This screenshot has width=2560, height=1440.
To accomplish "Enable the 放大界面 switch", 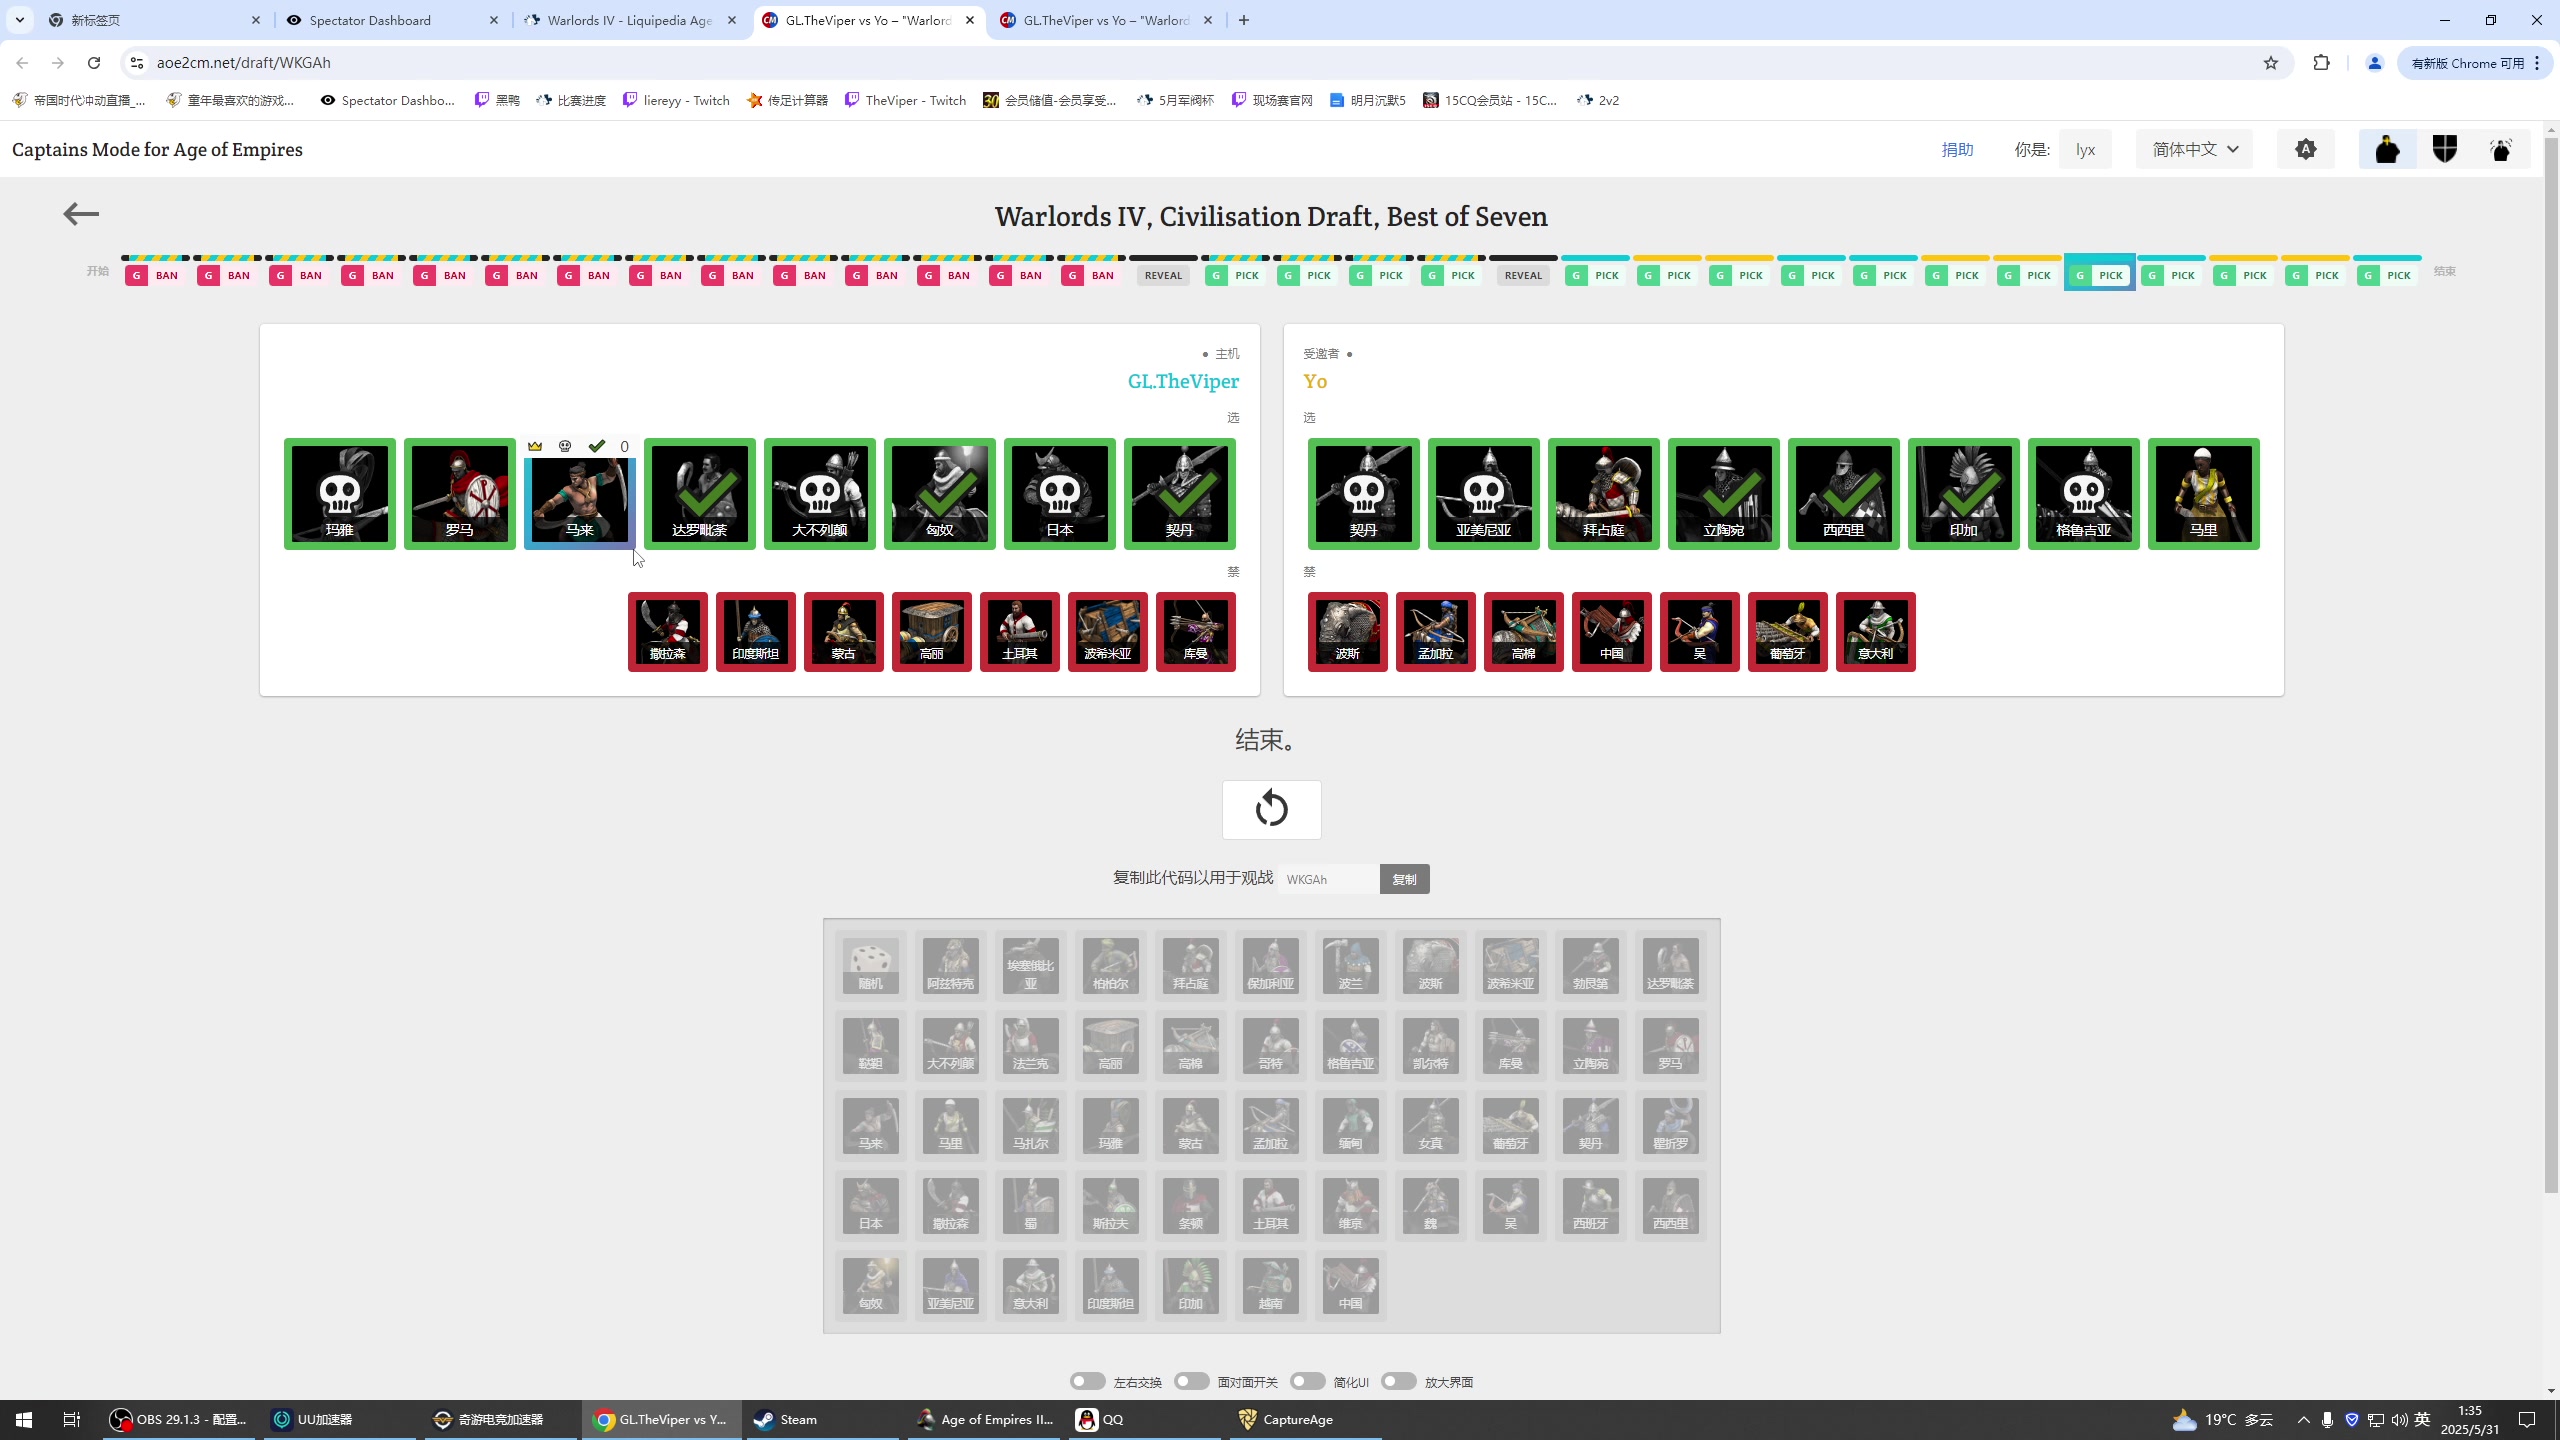I will click(1399, 1381).
